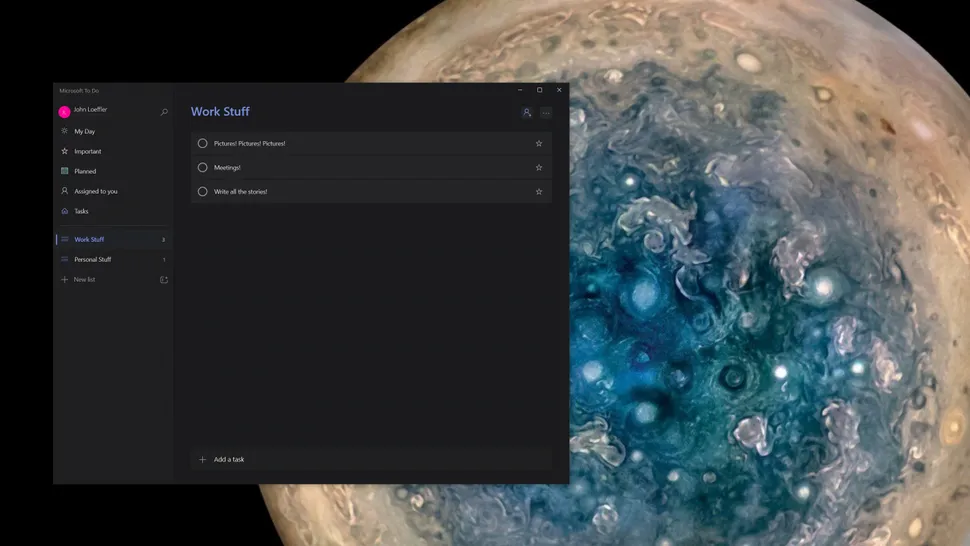Complete the Pictures! Pictures! Pictures! task circle
This screenshot has height=546, width=970.
pyautogui.click(x=202, y=143)
